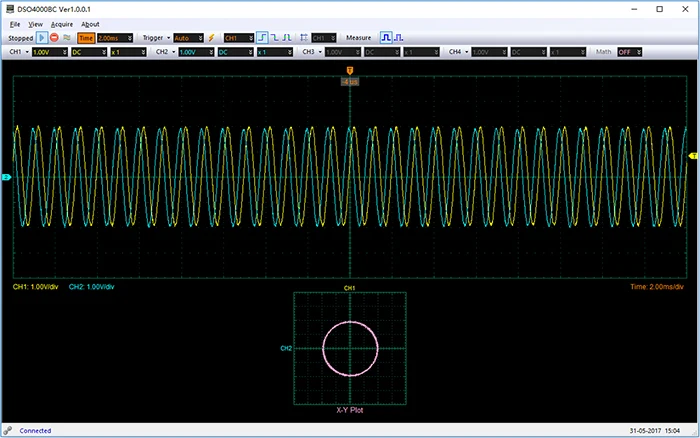The image size is (700, 438).
Task: Click the connection status icon
Action: [x=9, y=430]
